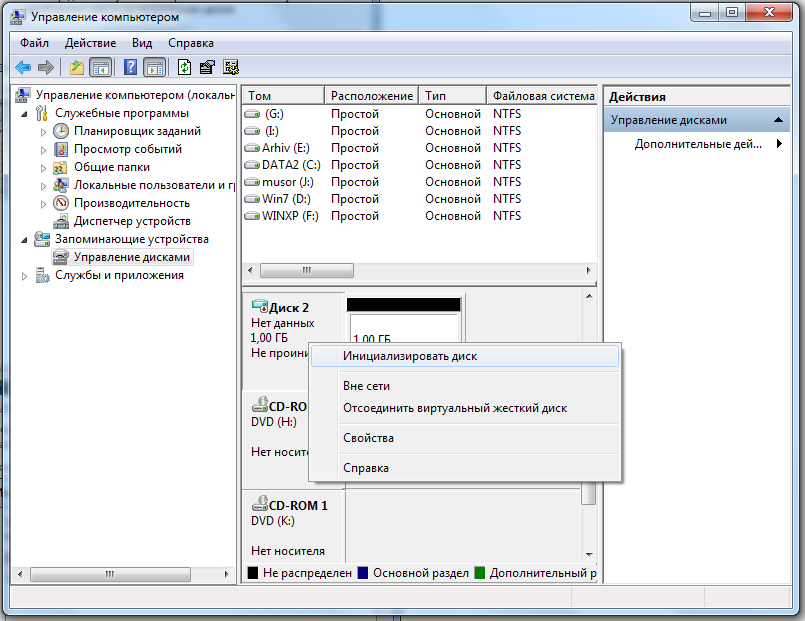Click the CD-ROM 1 DVD (K:) label
The width and height of the screenshot is (805, 621).
click(273, 521)
